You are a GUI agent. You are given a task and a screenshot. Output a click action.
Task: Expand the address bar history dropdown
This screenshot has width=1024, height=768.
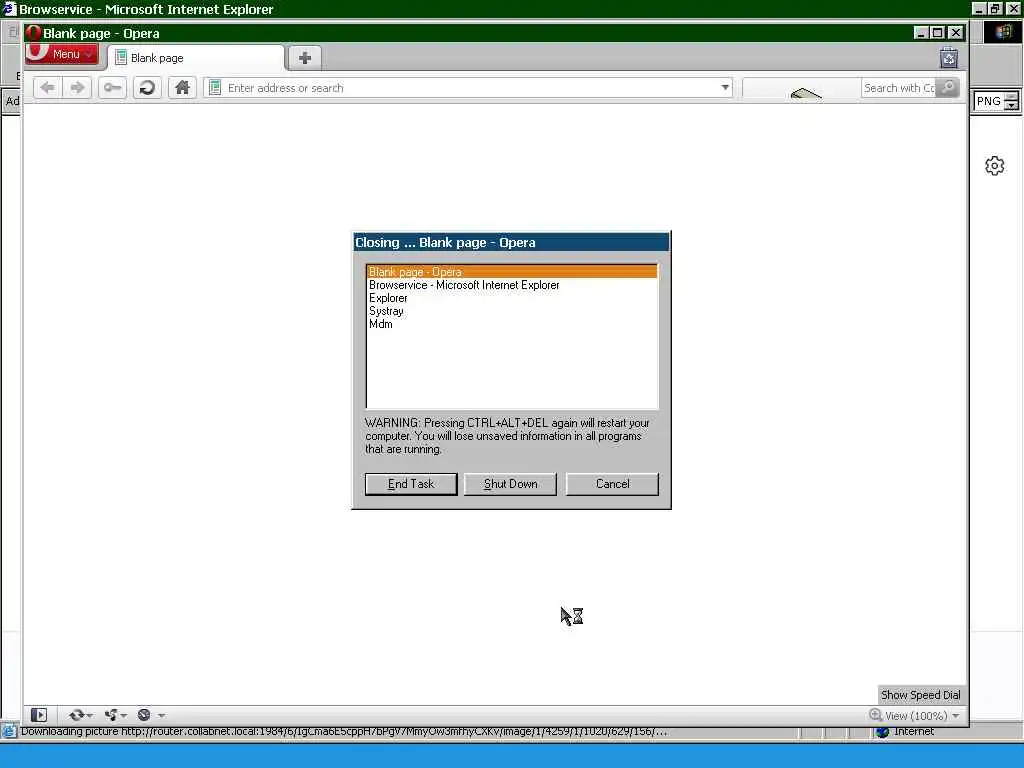[x=724, y=88]
